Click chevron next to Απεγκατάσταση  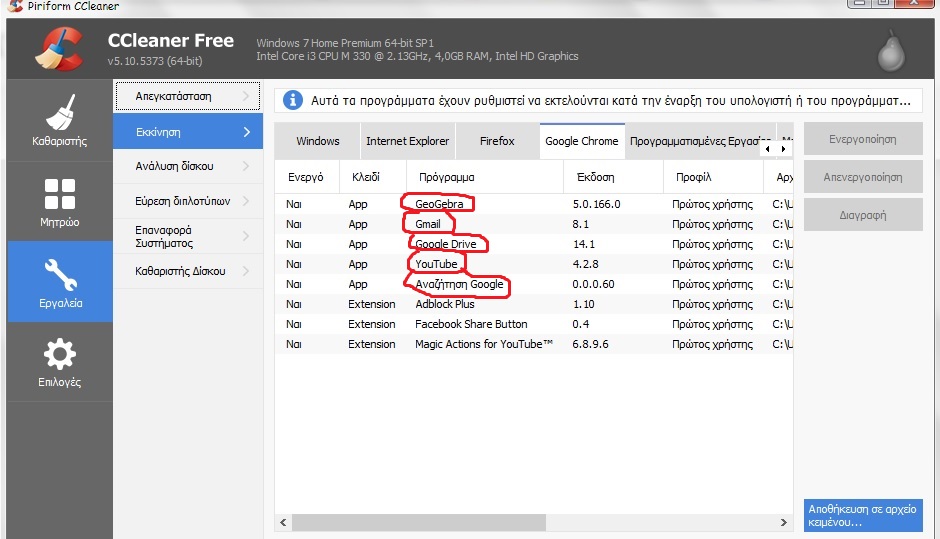click(246, 96)
